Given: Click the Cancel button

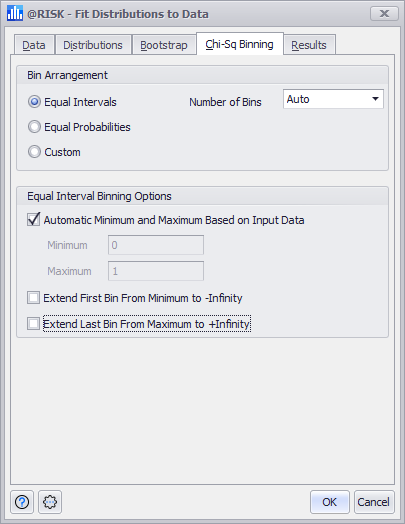Looking at the screenshot, I should [x=374, y=502].
